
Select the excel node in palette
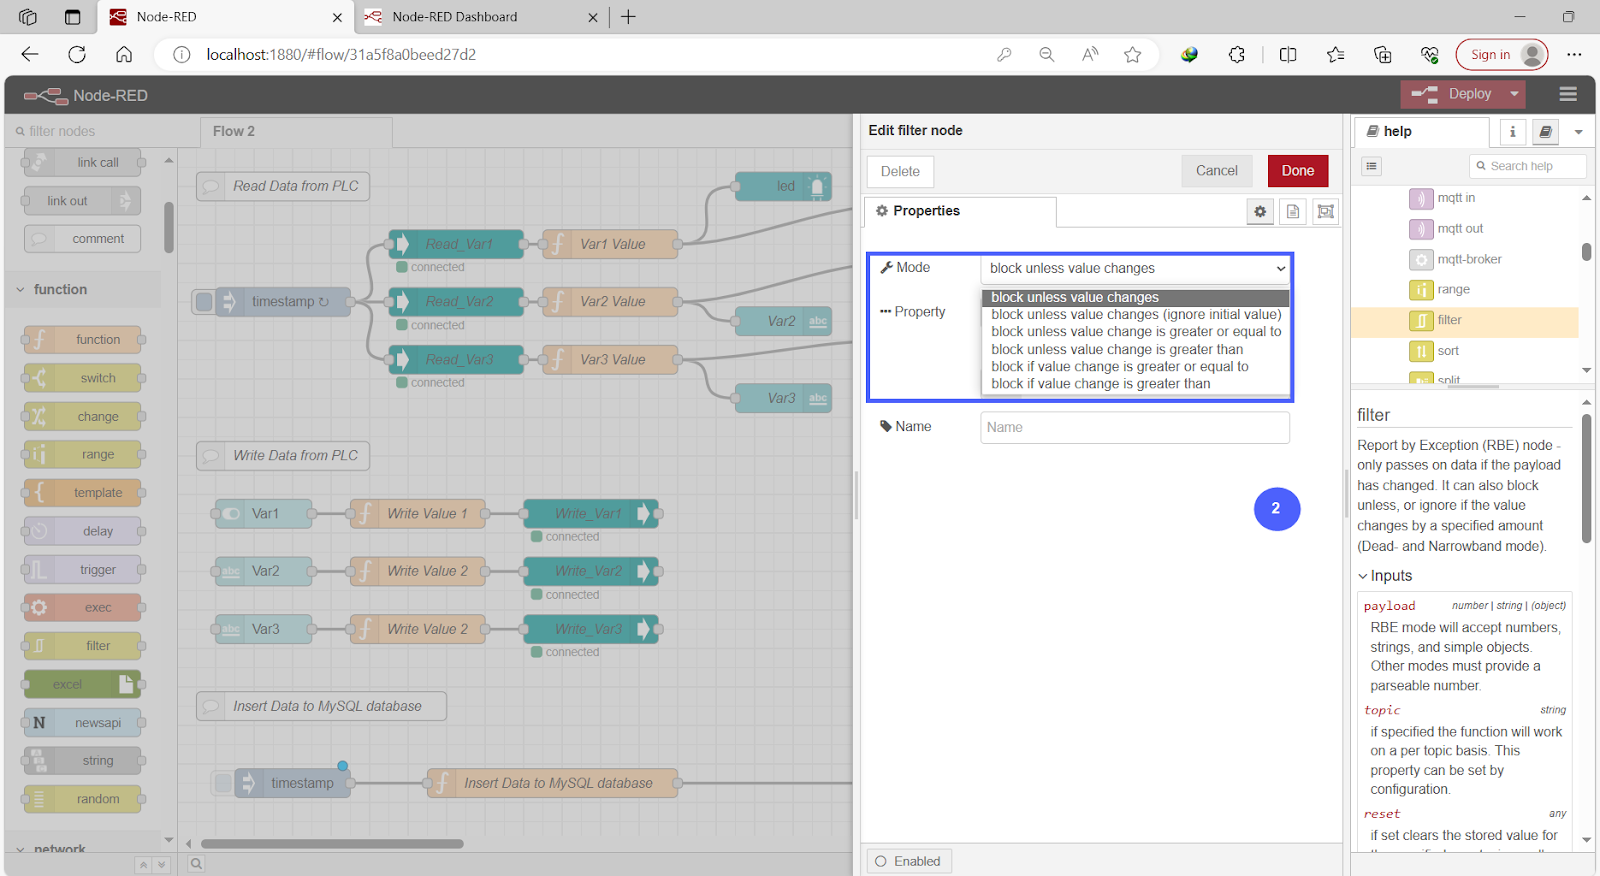(82, 685)
